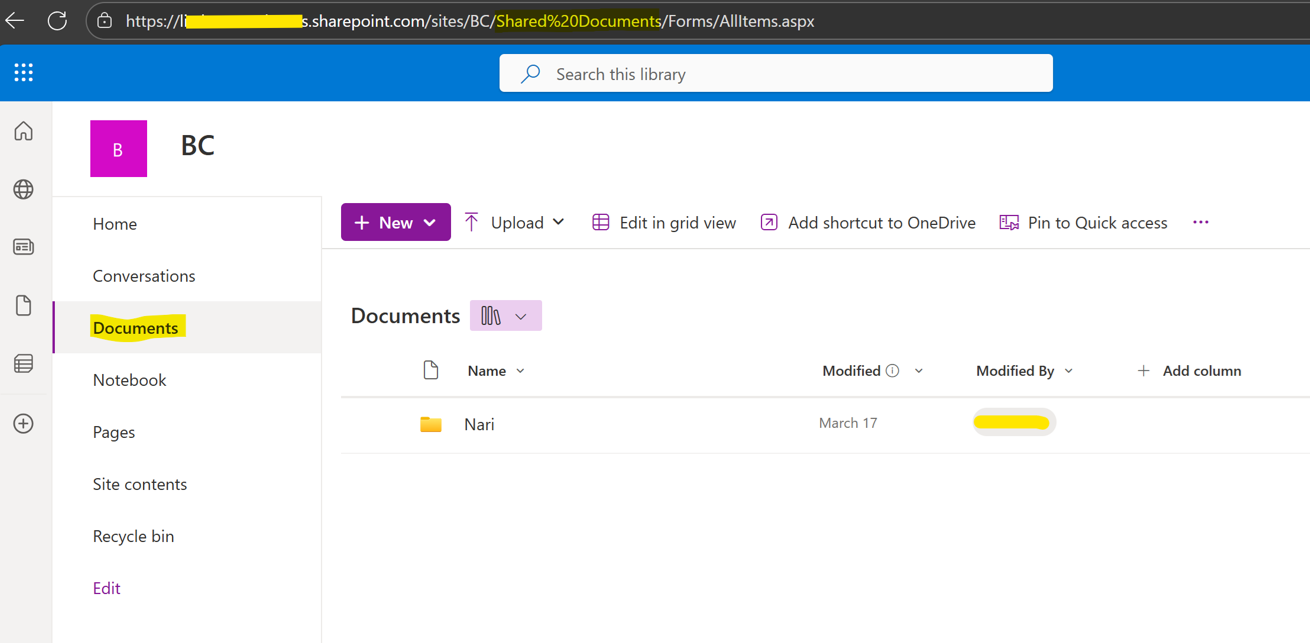Open the Nari folder
This screenshot has width=1310, height=643.
479,424
